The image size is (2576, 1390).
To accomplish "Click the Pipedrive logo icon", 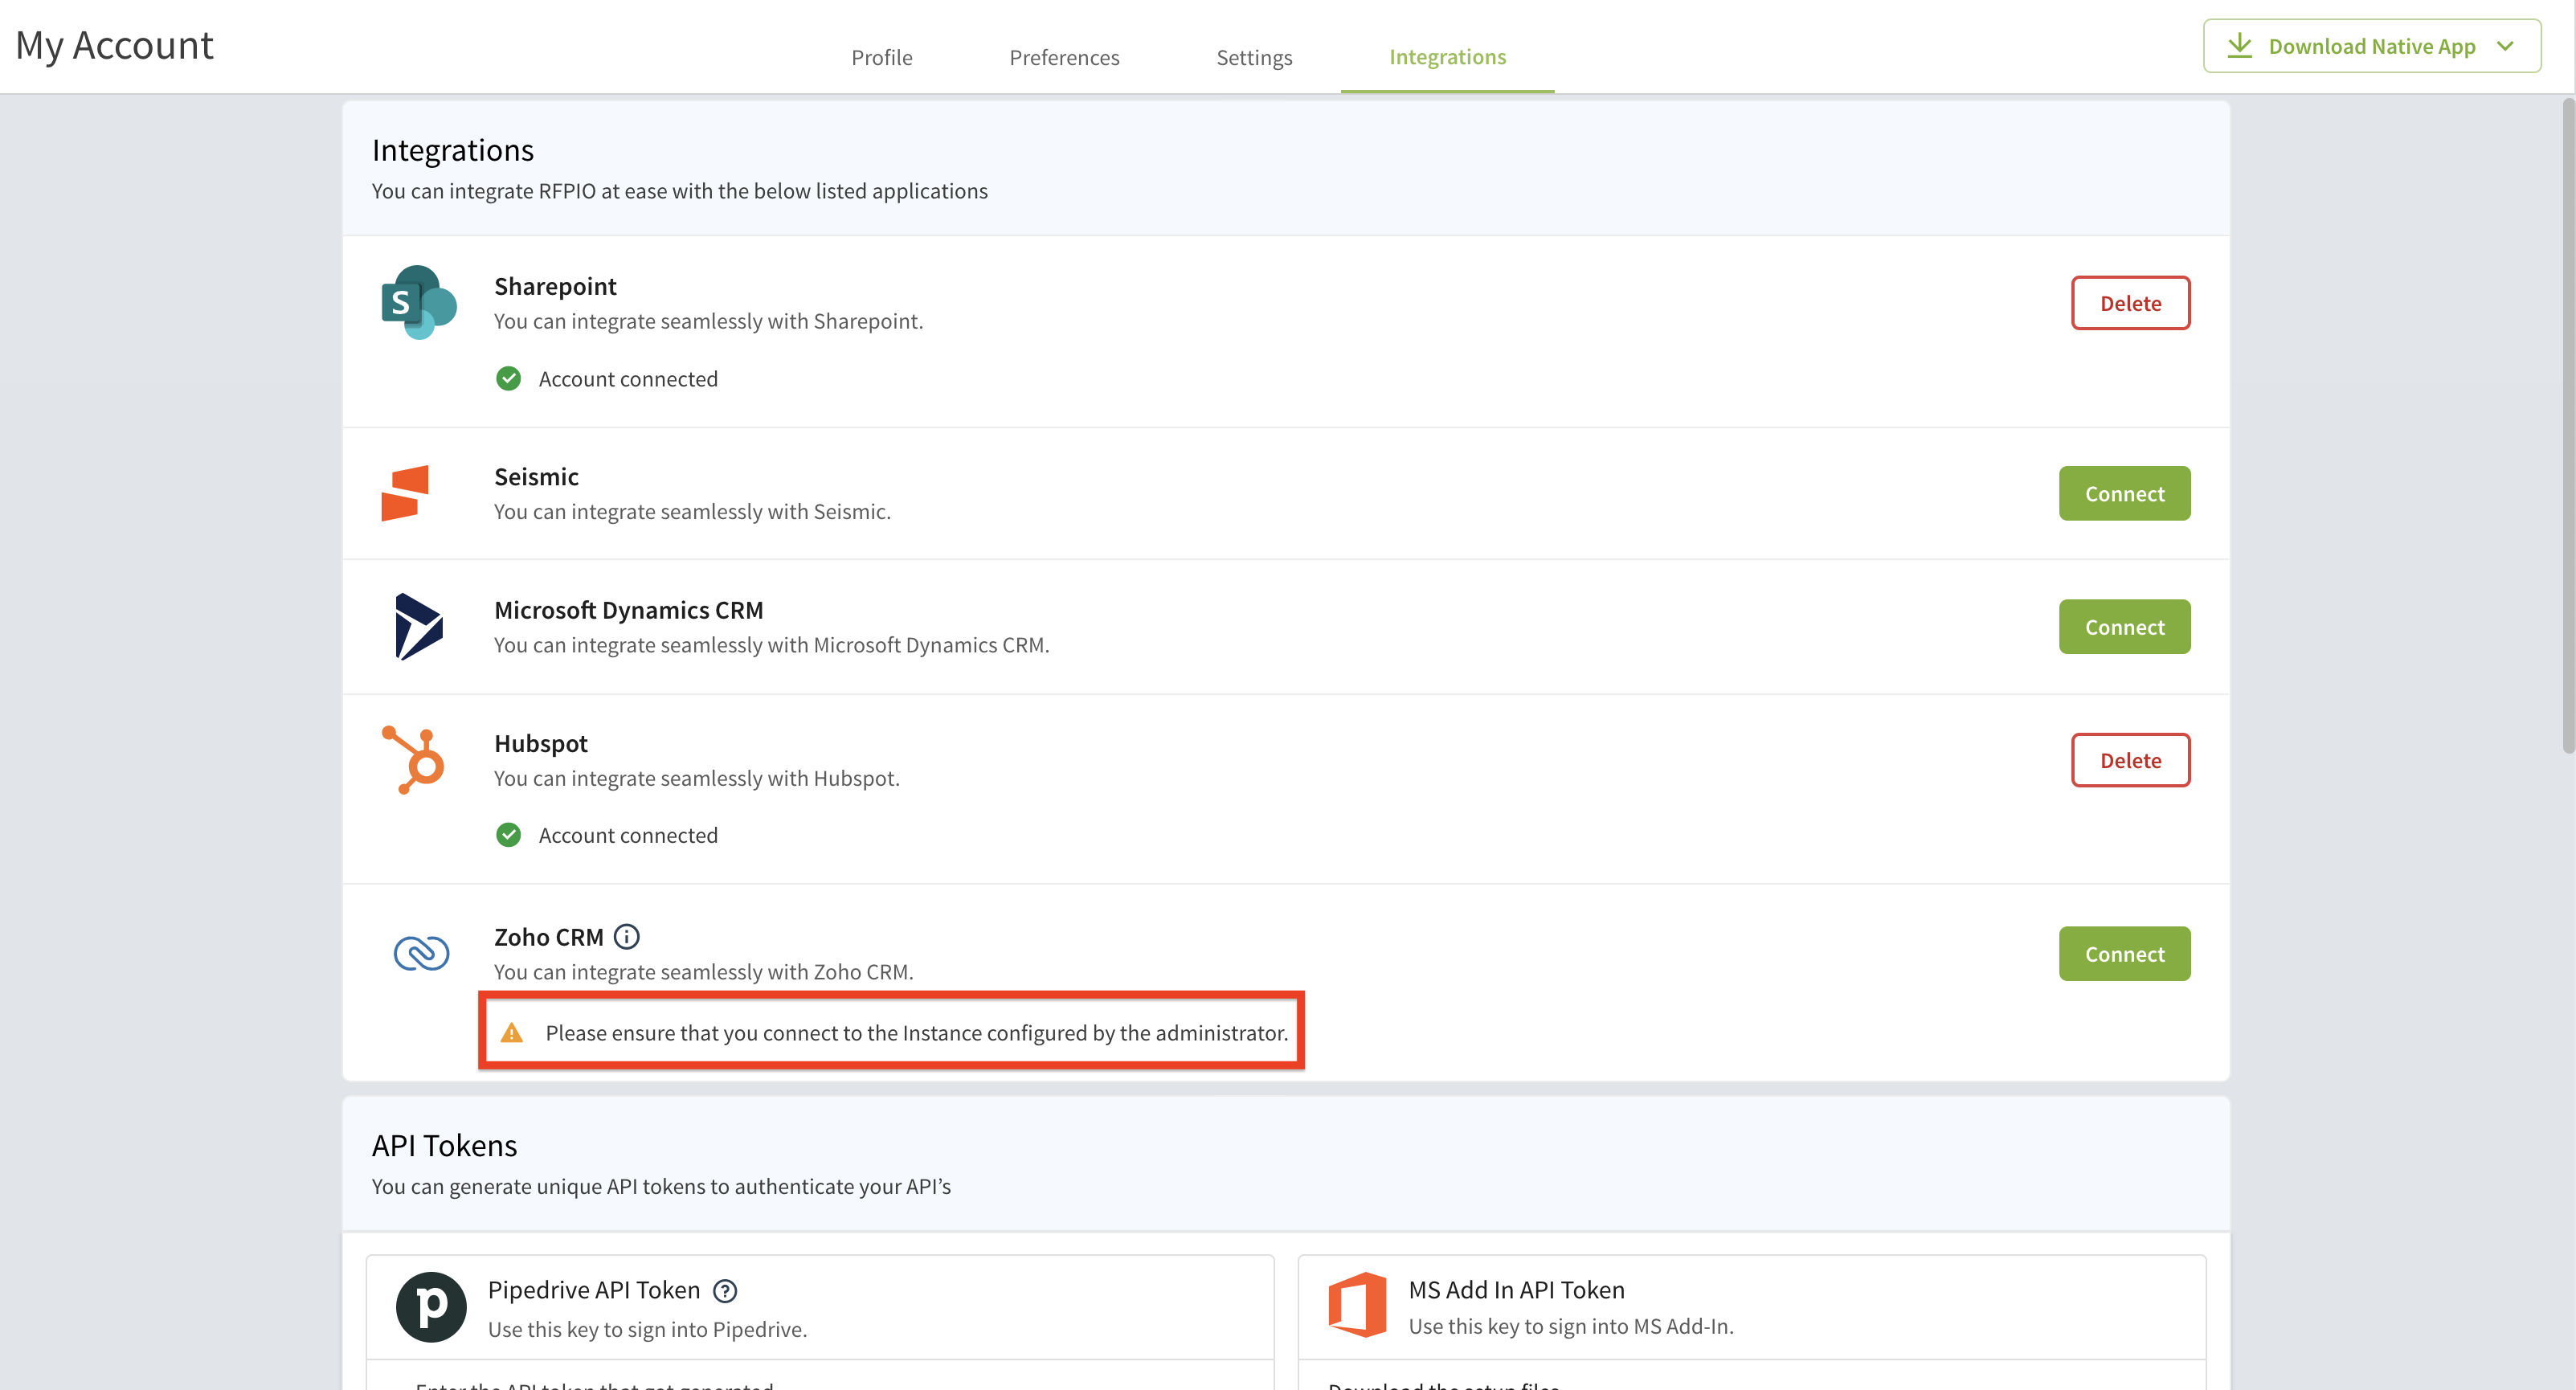I will pos(431,1307).
